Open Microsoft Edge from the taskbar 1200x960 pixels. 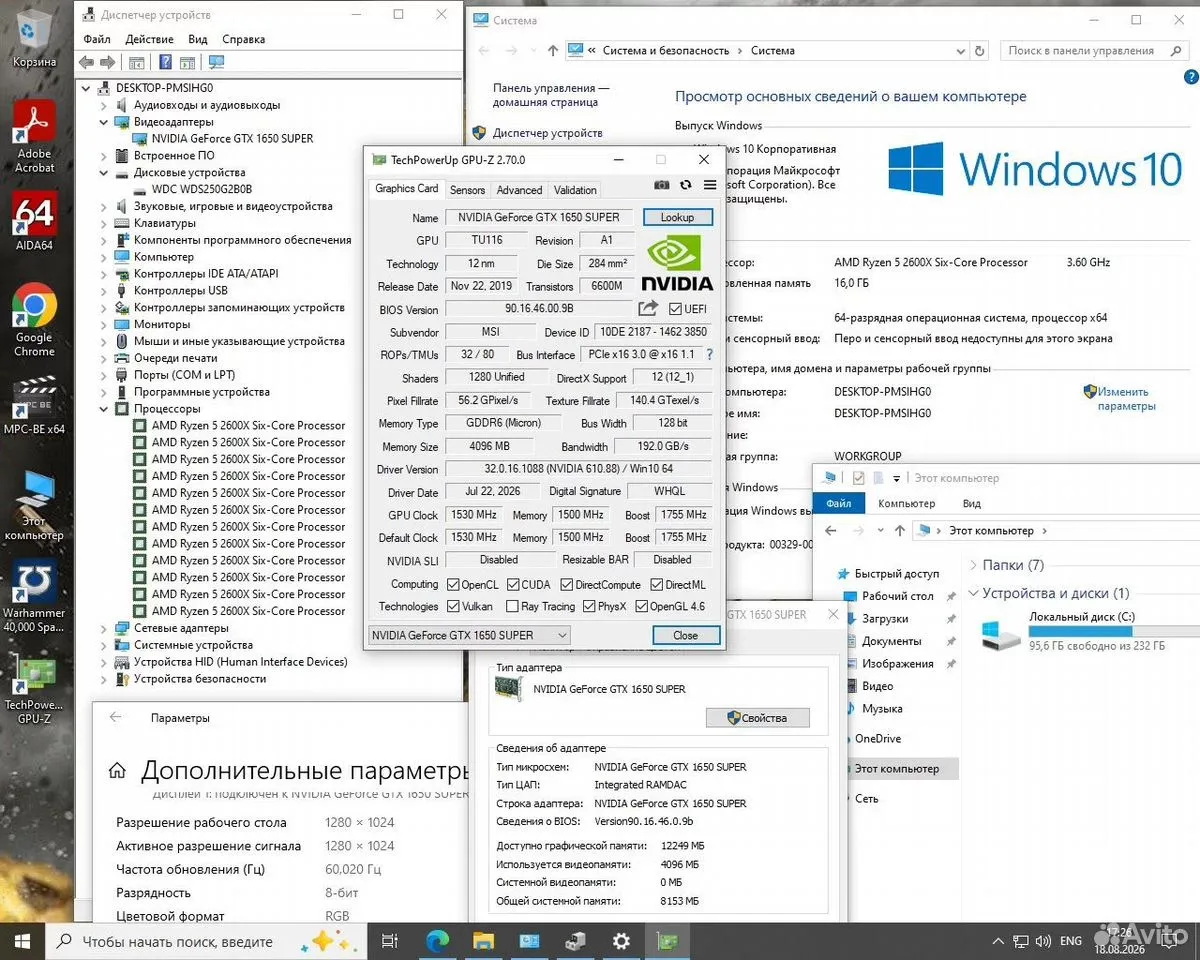pyautogui.click(x=437, y=941)
